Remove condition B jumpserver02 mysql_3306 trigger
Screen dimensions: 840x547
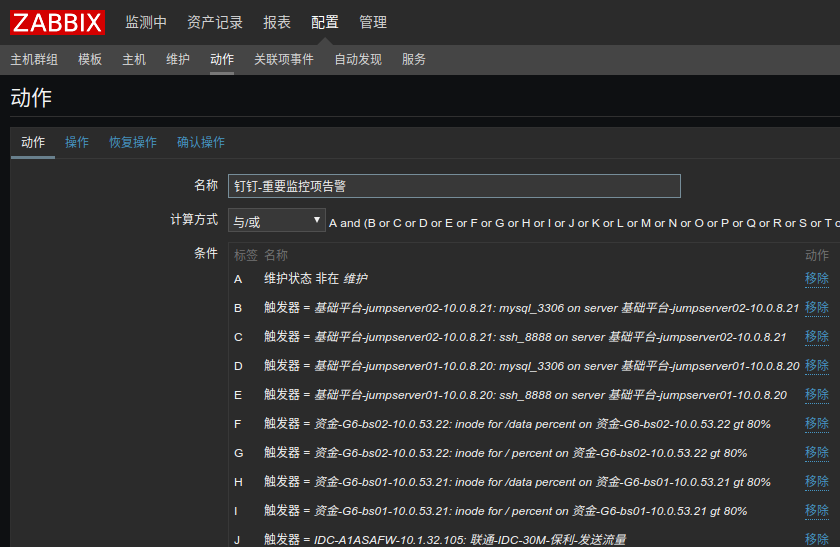coord(816,308)
